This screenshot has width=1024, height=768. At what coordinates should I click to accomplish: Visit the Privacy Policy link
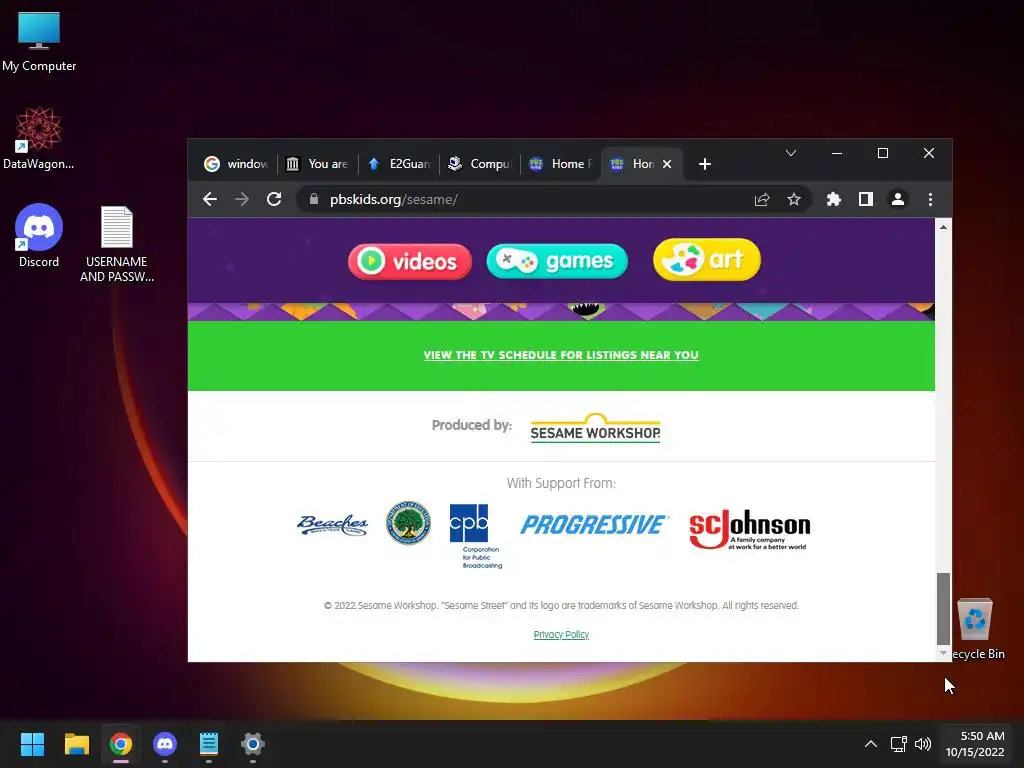click(561, 634)
